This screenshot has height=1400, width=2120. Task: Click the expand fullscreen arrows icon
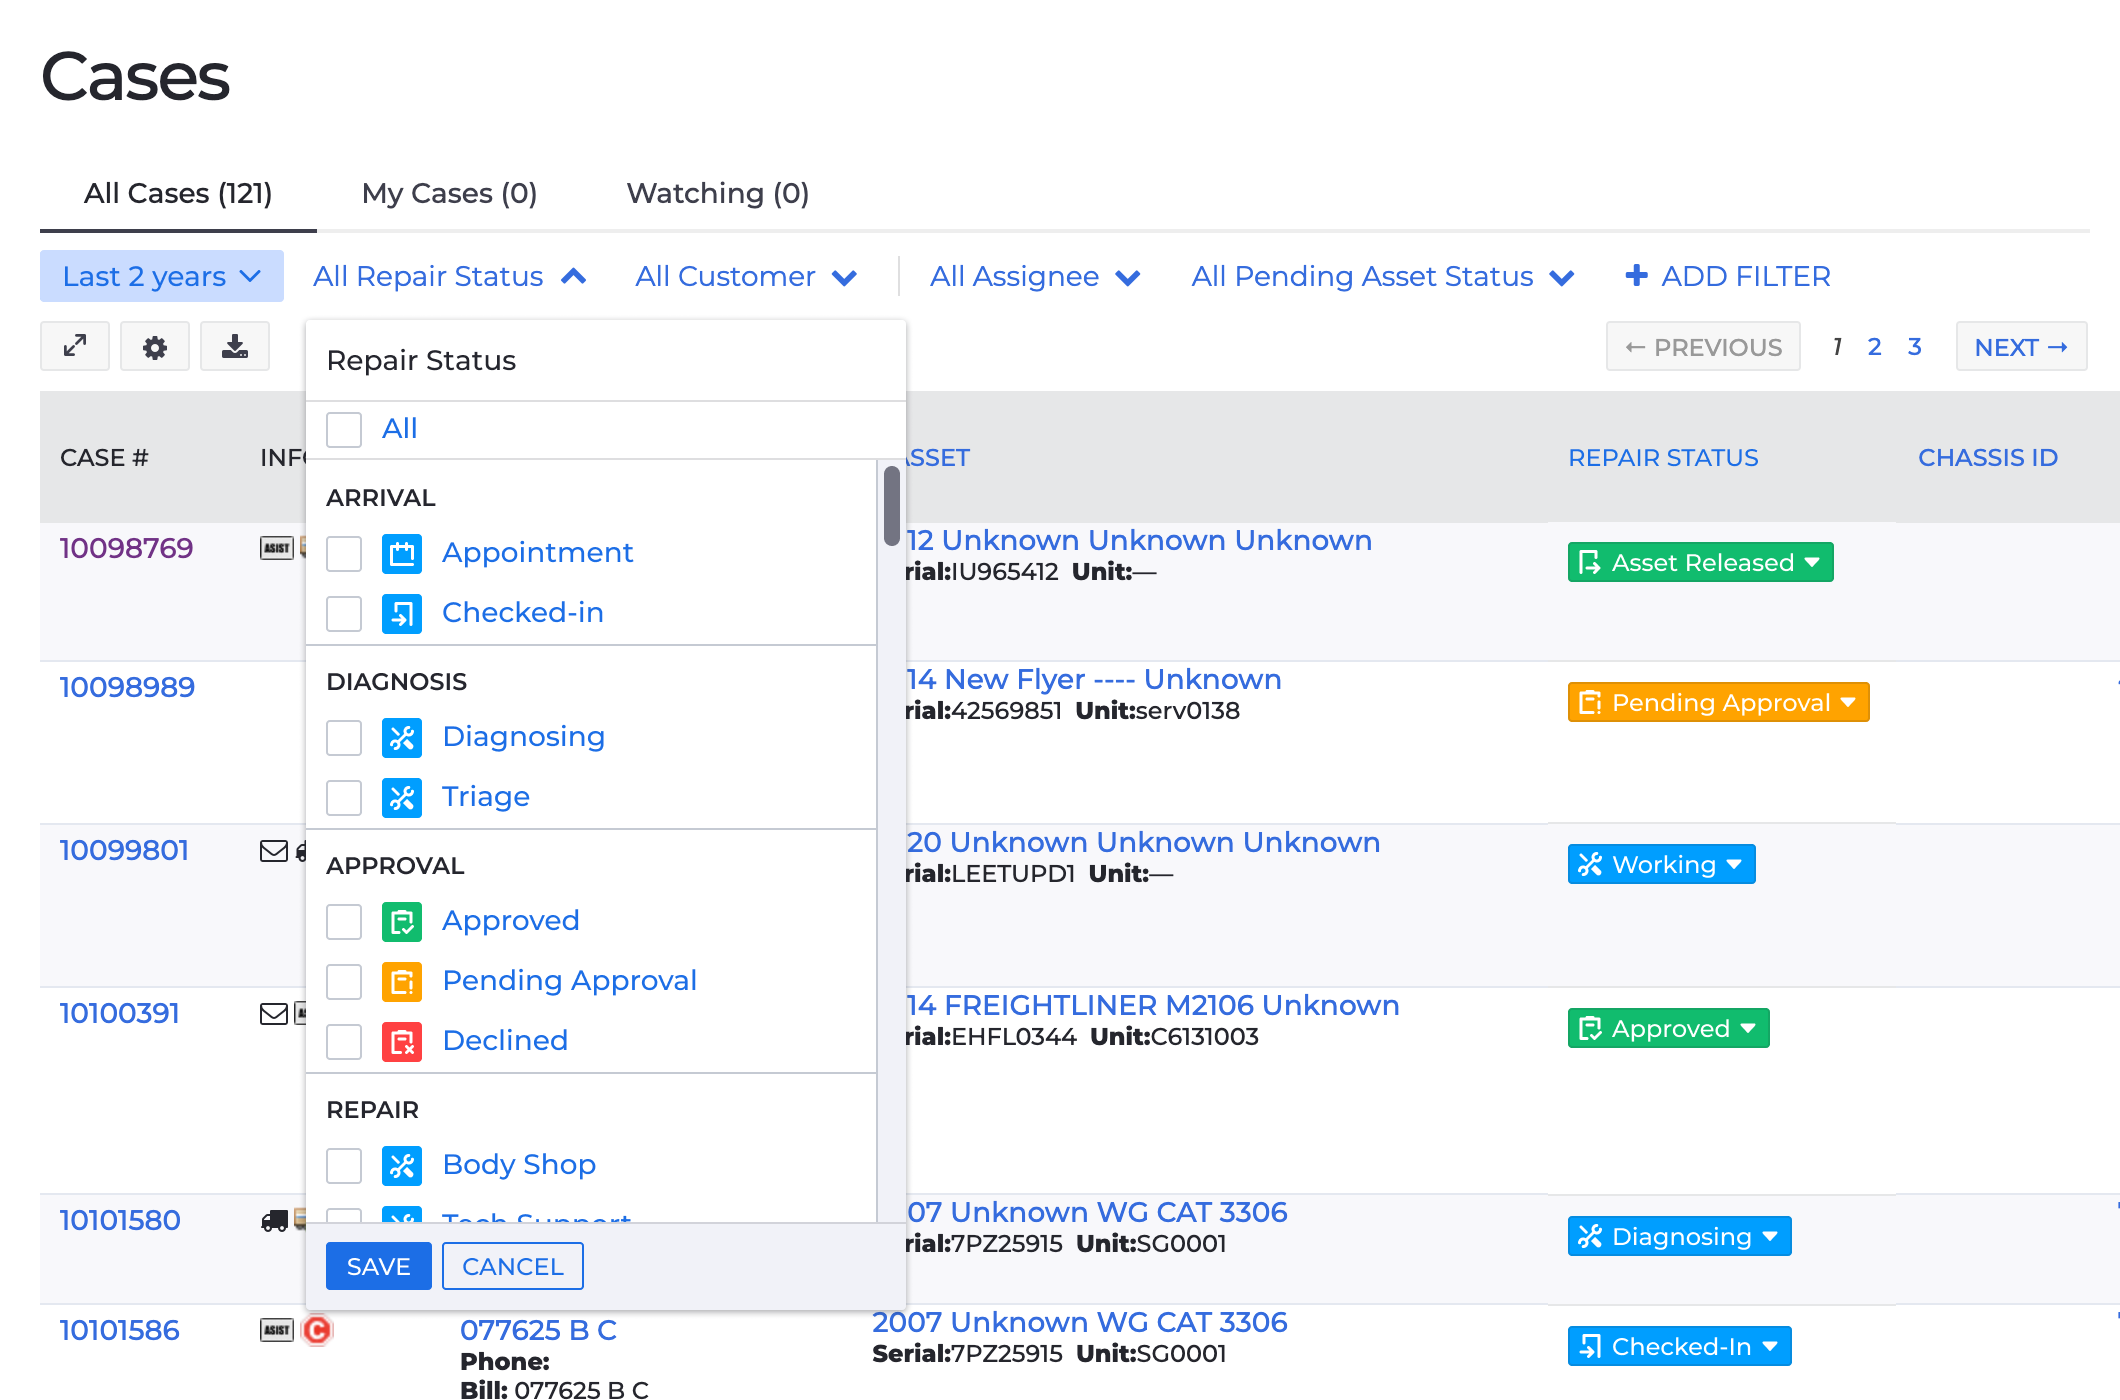point(75,346)
